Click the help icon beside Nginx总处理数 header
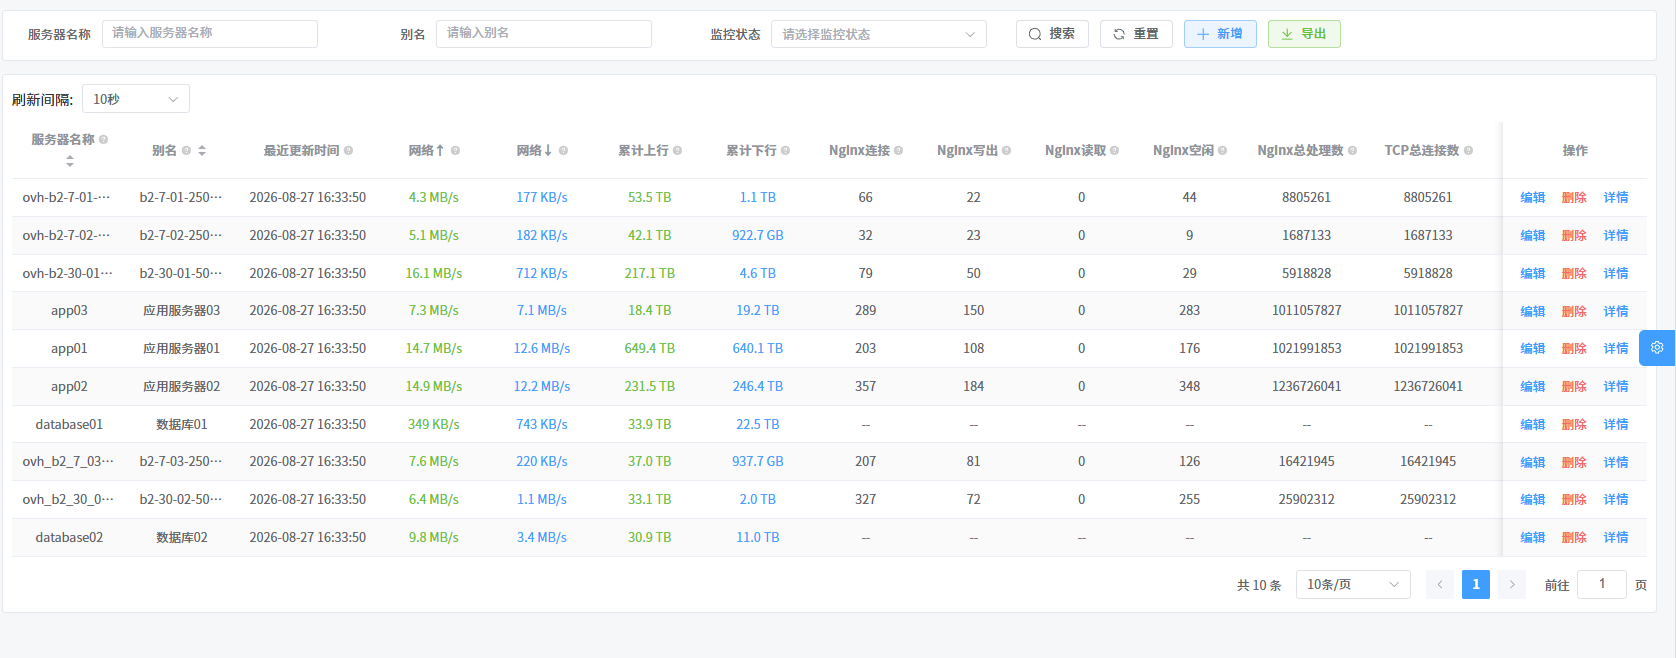Screen dimensions: 1676x658 tap(1352, 151)
